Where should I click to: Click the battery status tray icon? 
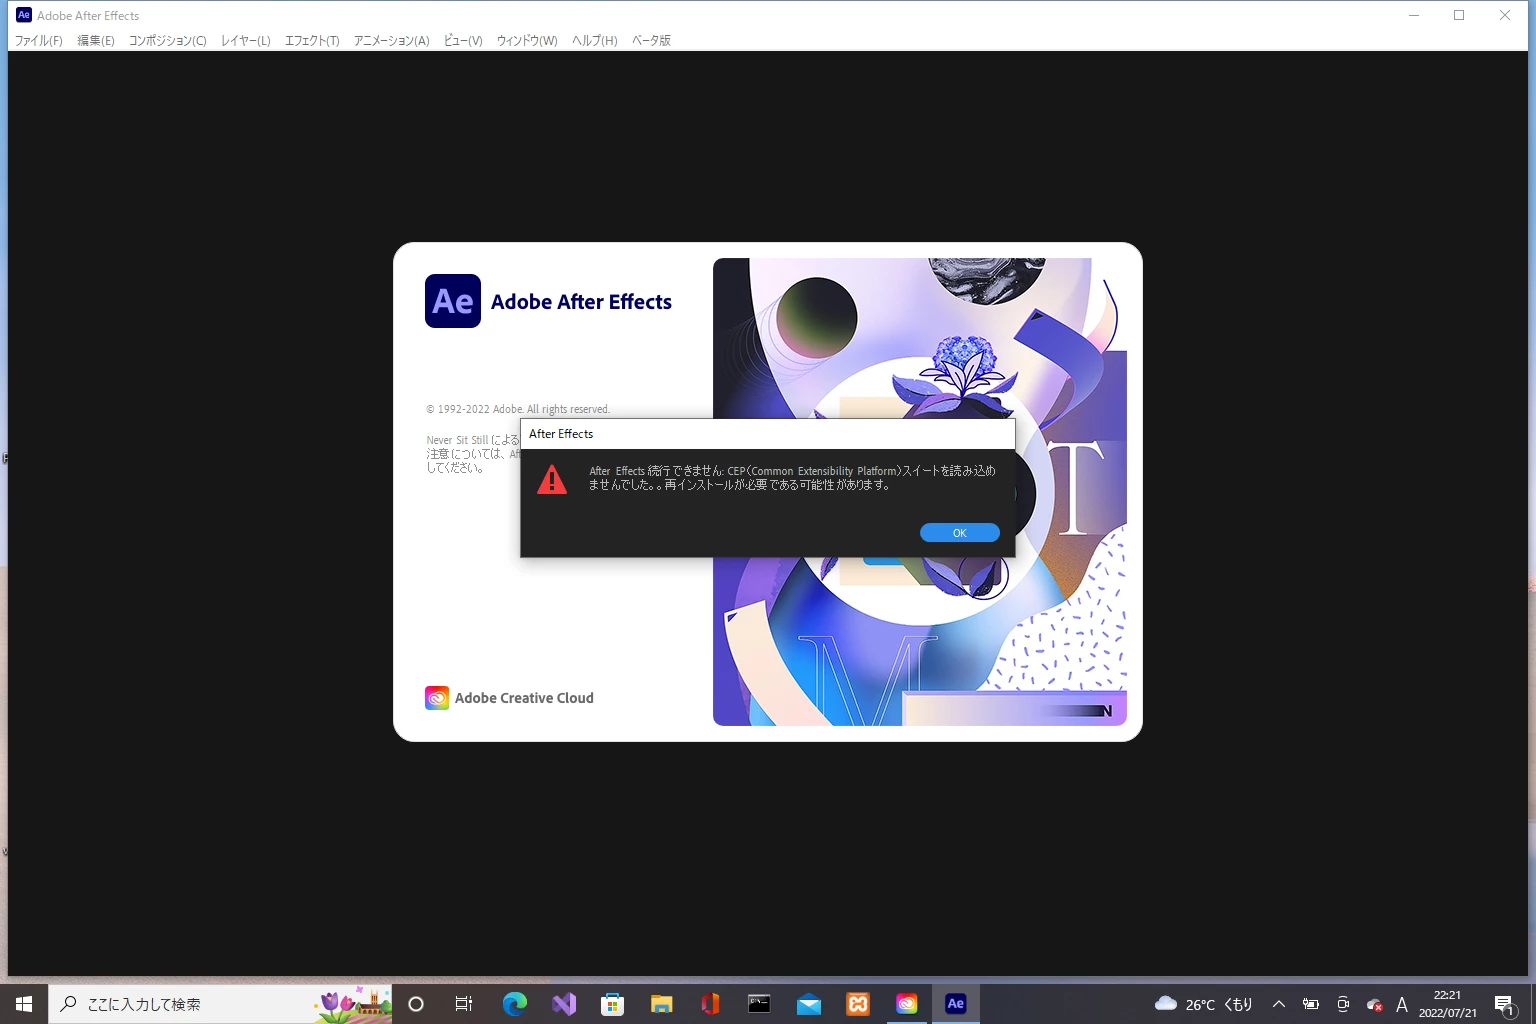pyautogui.click(x=1310, y=1004)
